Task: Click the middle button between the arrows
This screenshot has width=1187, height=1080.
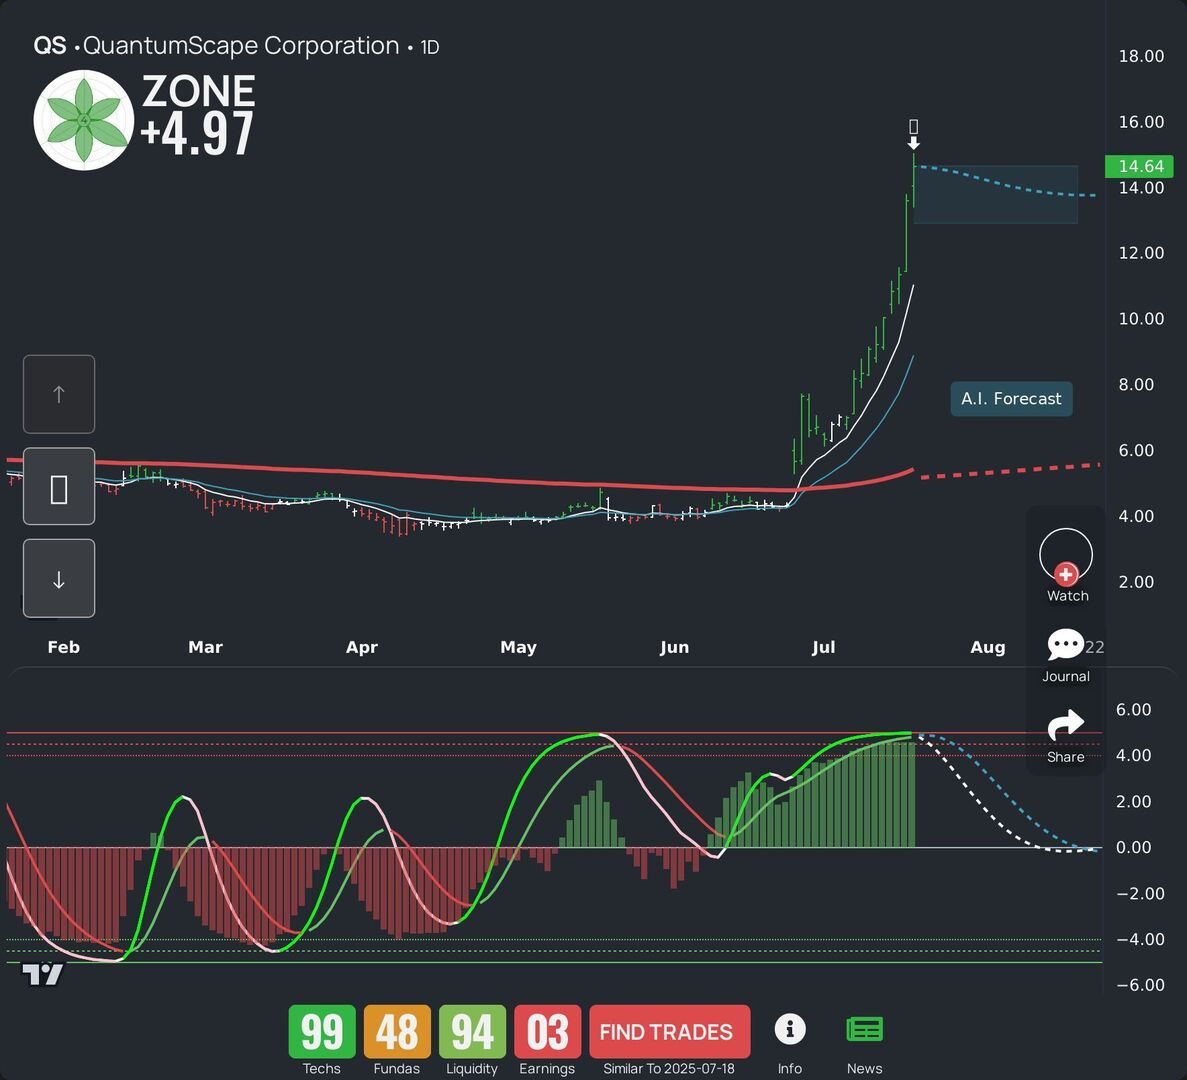Action: (59, 487)
